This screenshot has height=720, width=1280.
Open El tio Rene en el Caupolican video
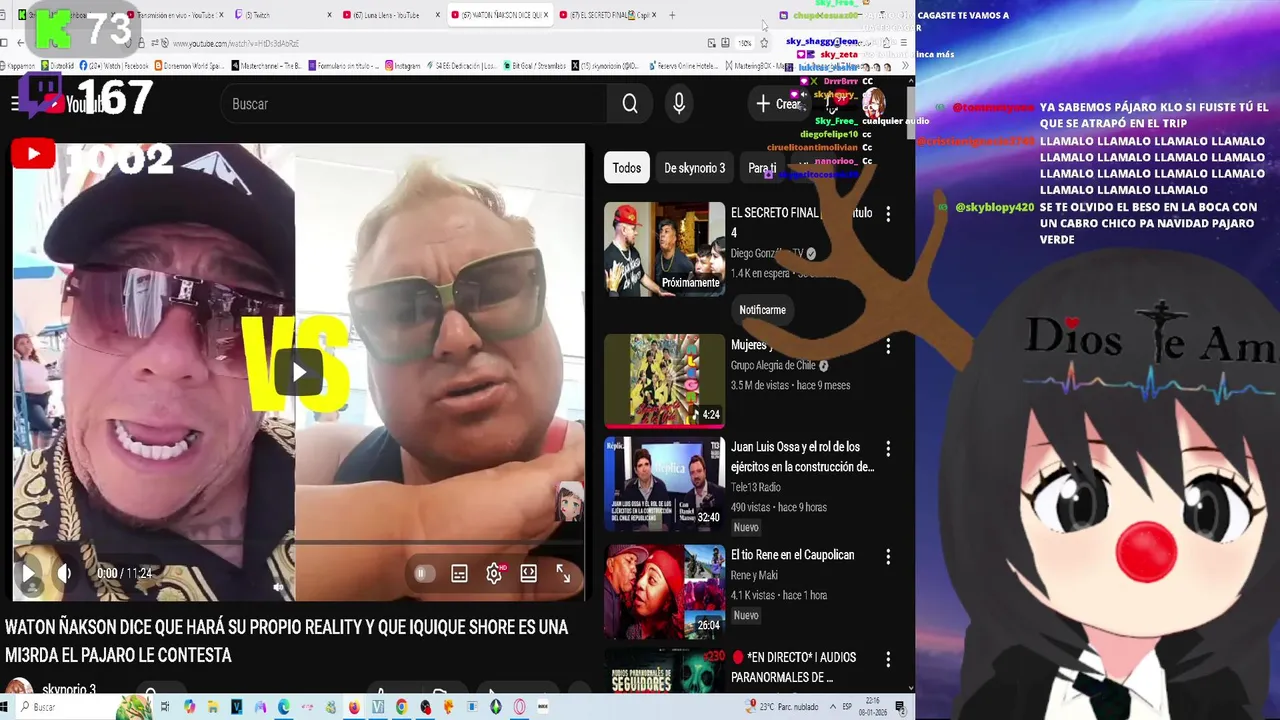tap(792, 555)
